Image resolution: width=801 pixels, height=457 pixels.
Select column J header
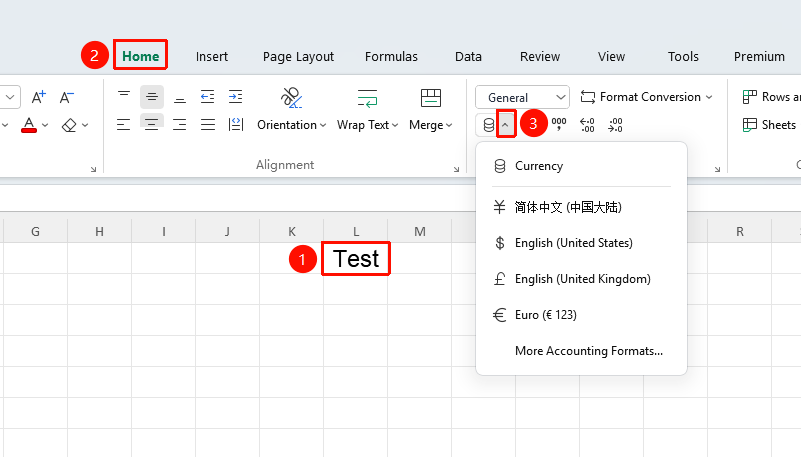point(227,231)
